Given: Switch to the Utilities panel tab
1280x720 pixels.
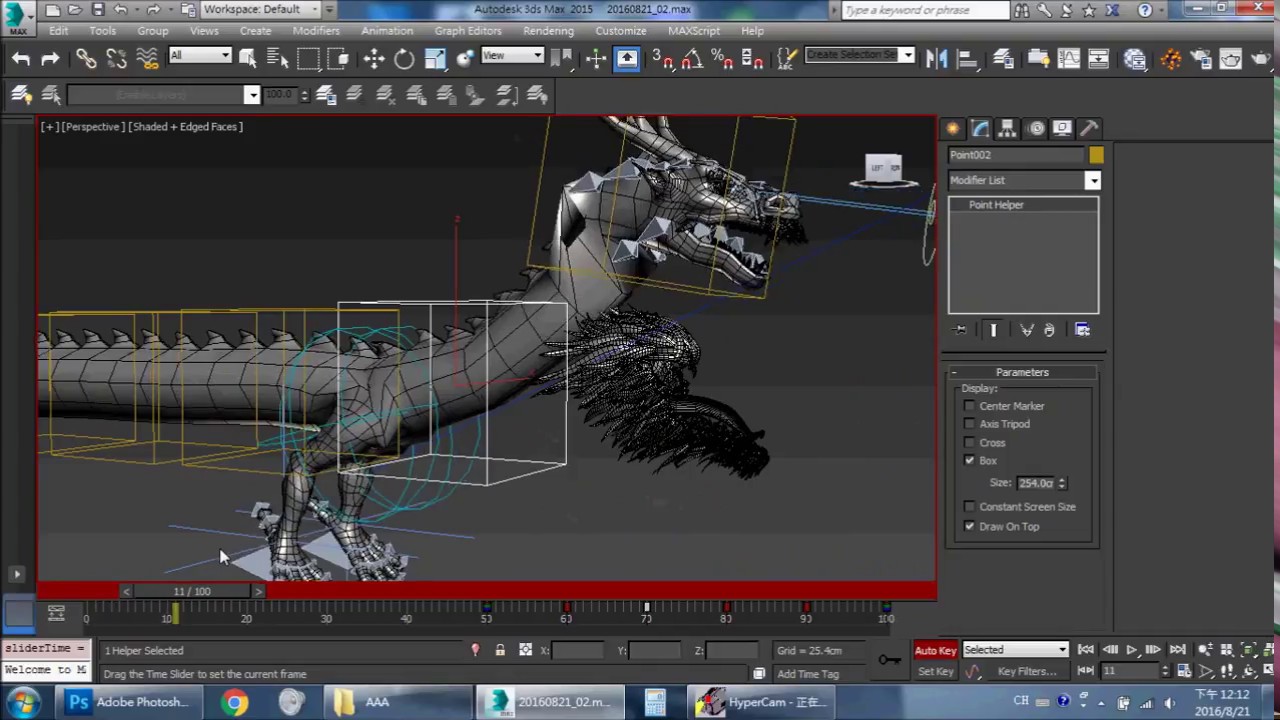Looking at the screenshot, I should click(x=1090, y=128).
